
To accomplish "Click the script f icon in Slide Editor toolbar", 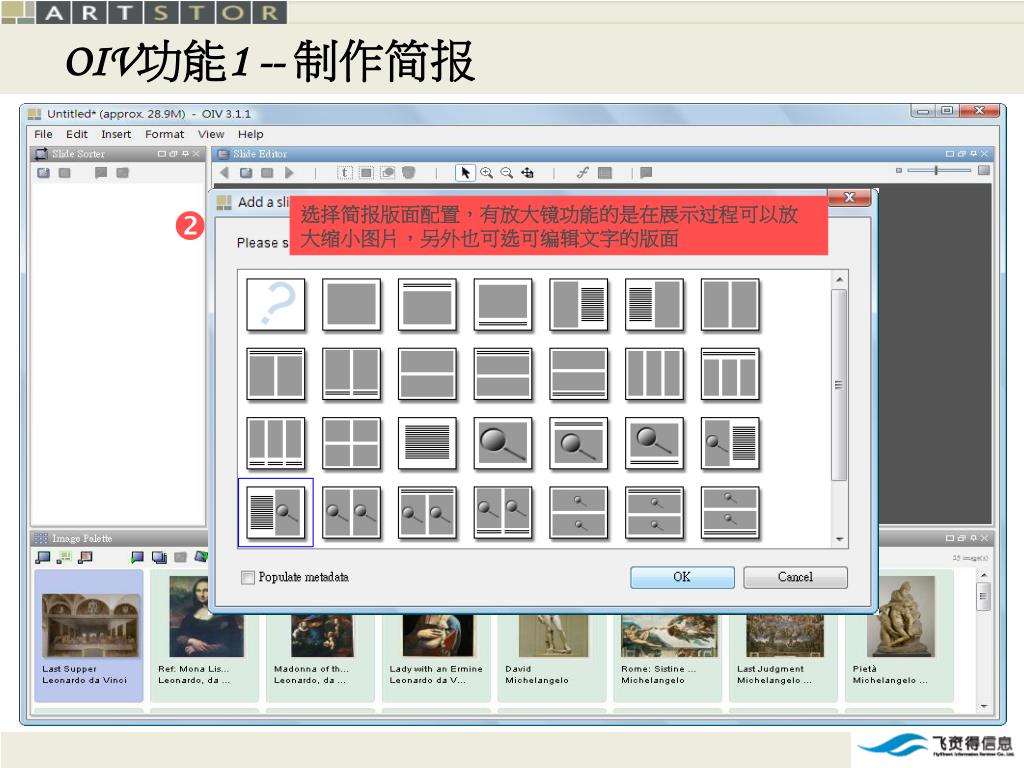I will tap(583, 172).
